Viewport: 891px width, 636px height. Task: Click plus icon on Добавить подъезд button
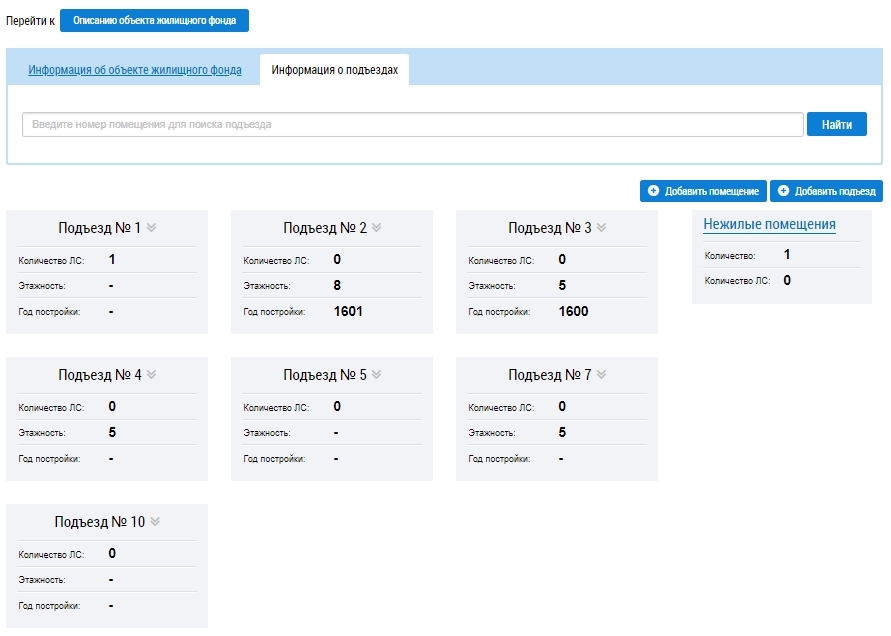click(x=783, y=191)
